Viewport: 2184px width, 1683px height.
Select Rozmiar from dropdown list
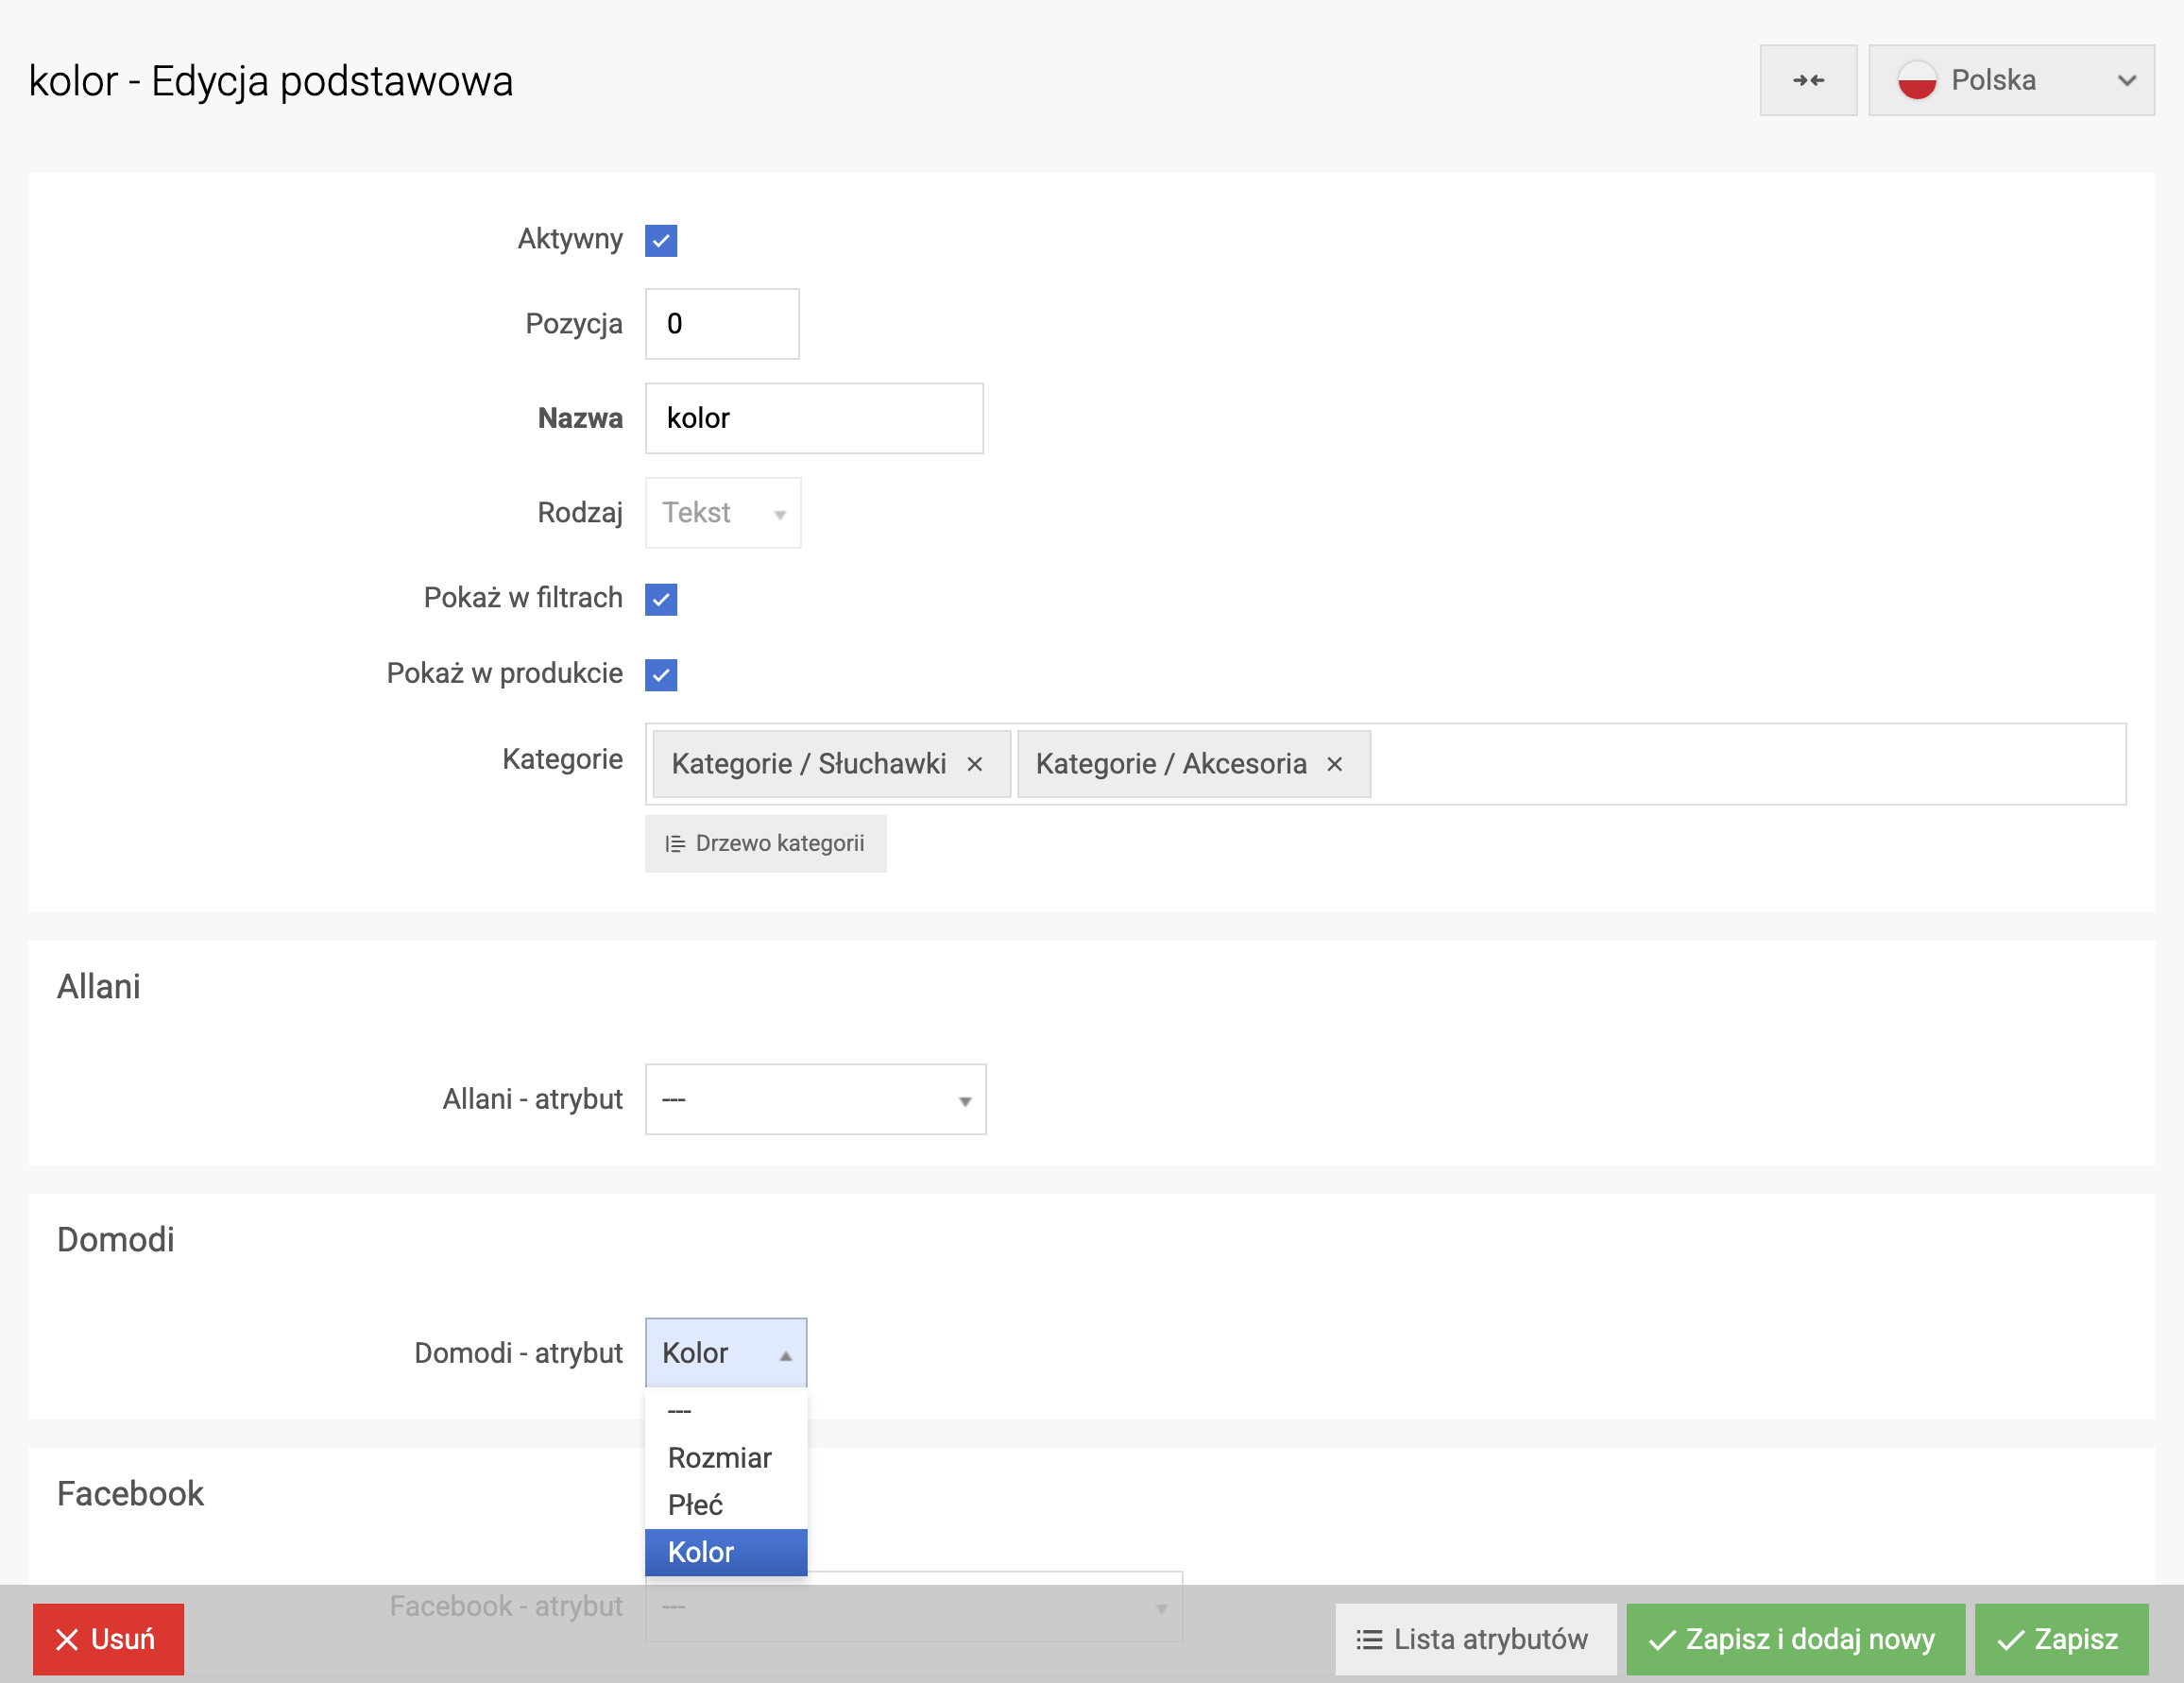coord(719,1458)
